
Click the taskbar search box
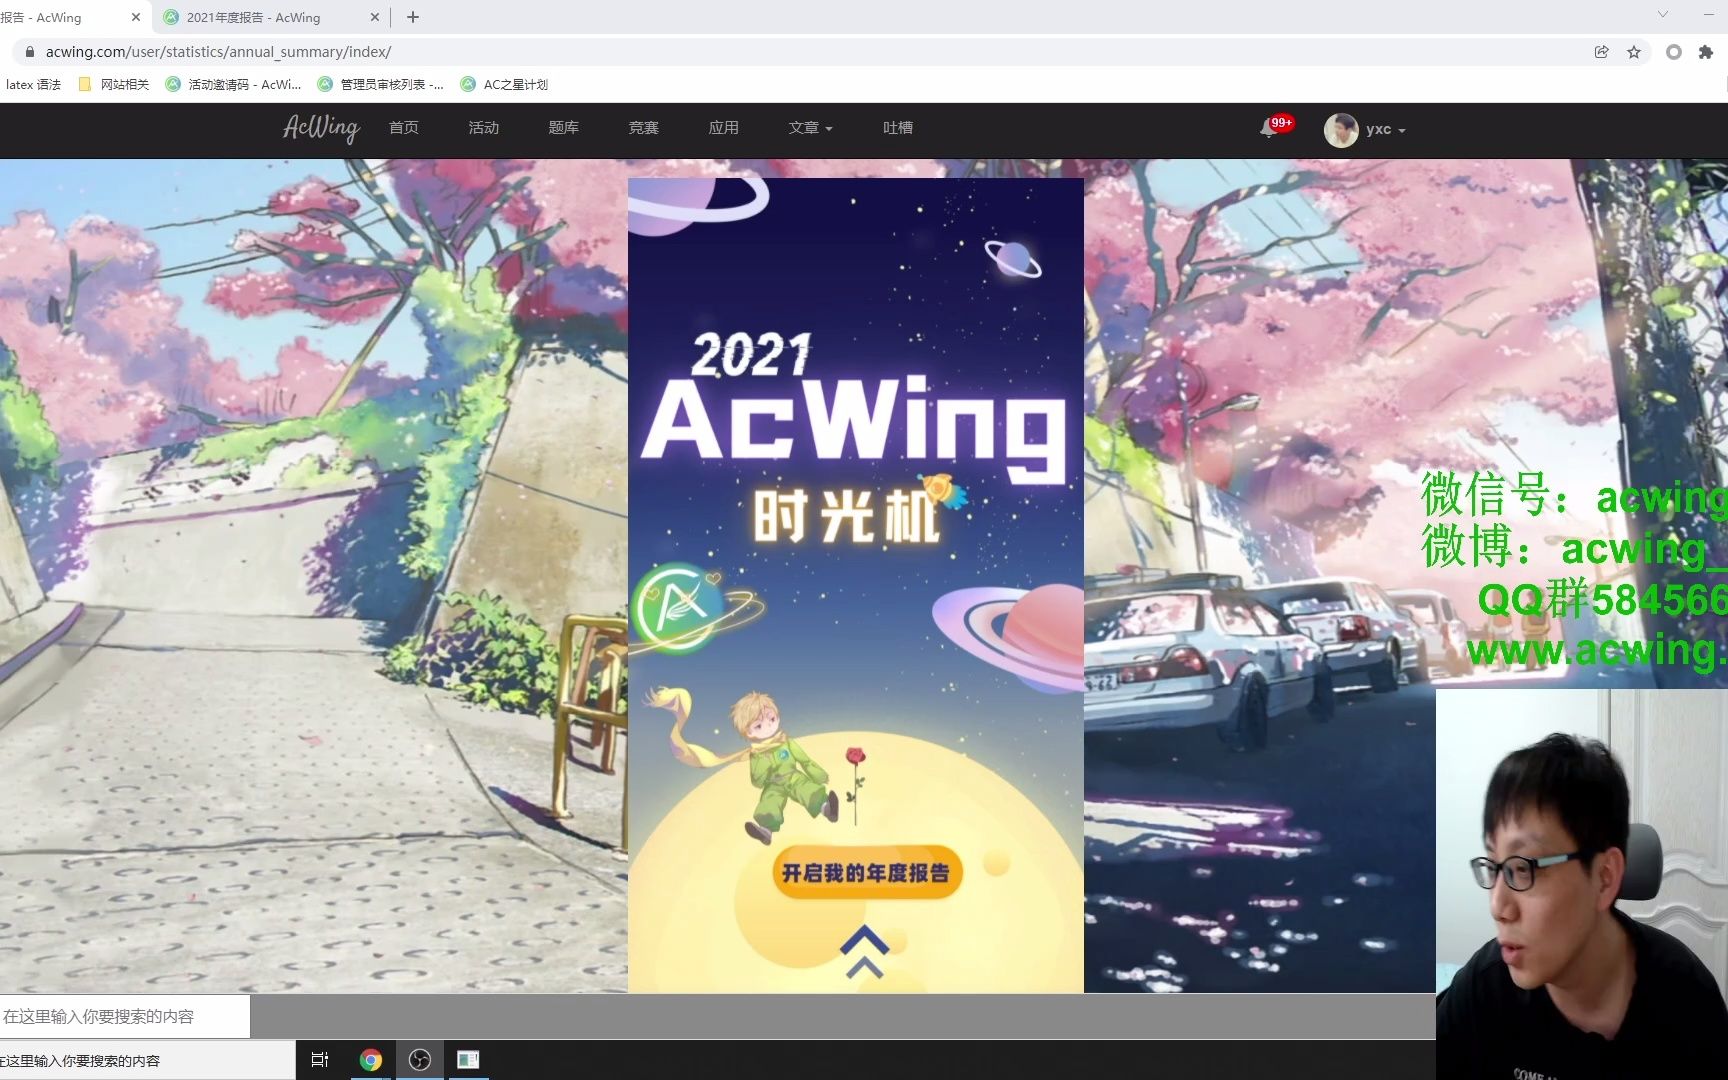pyautogui.click(x=147, y=1060)
